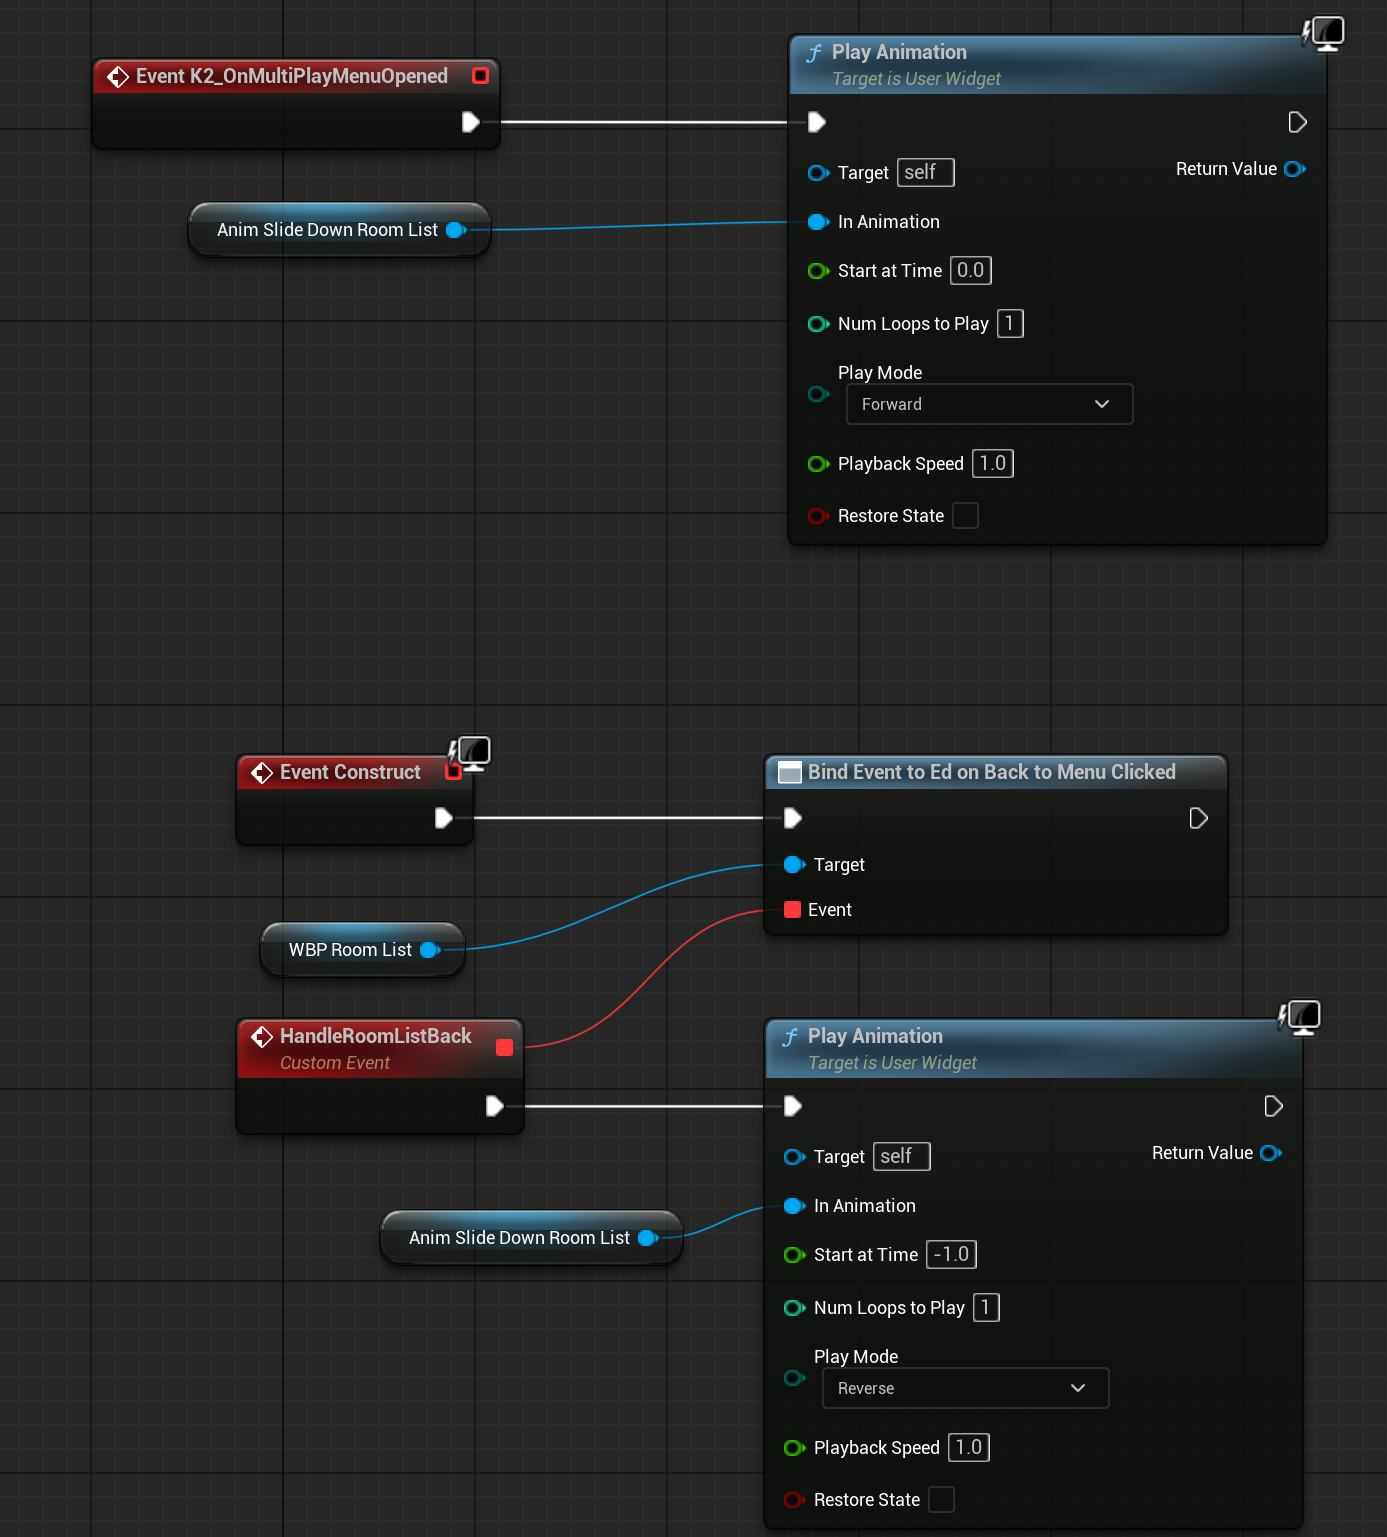Click Num Loops to Play field on bottom node
Screen dimensions: 1387x1537
tap(986, 1307)
